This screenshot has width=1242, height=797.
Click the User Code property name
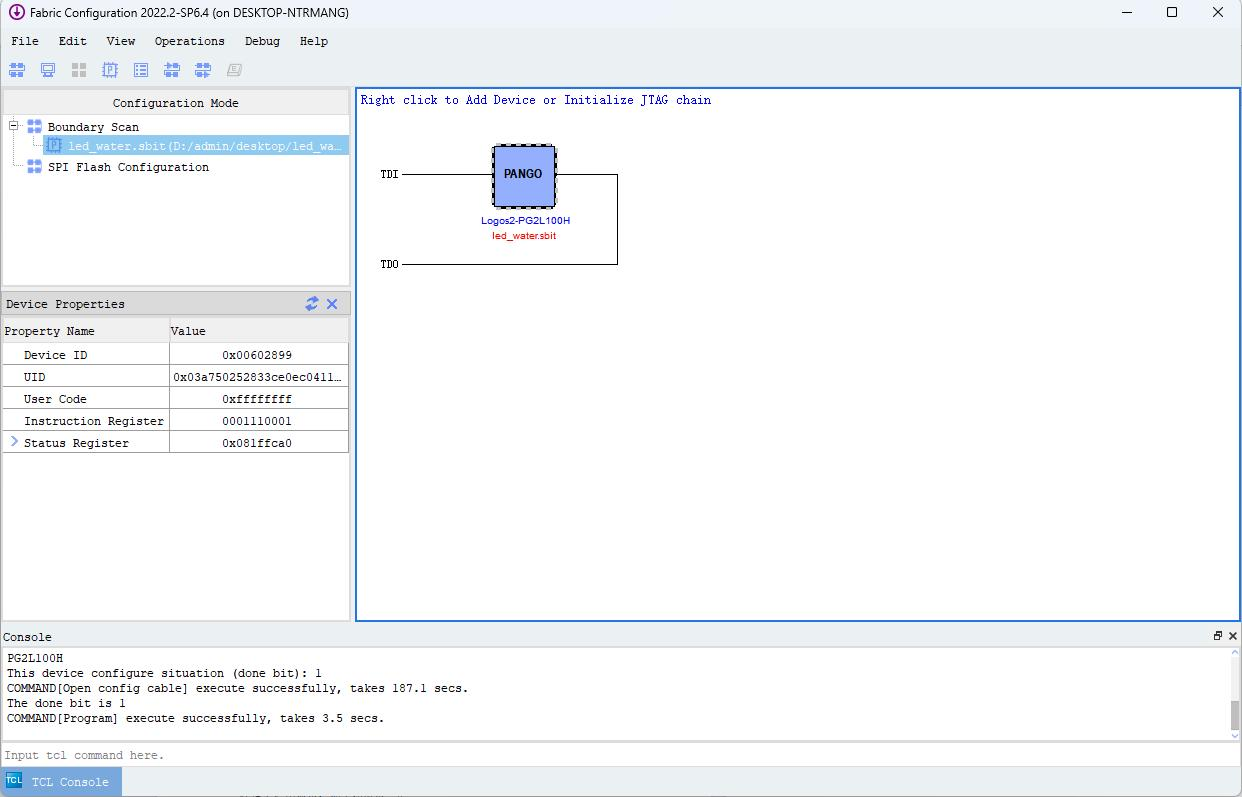coord(56,399)
